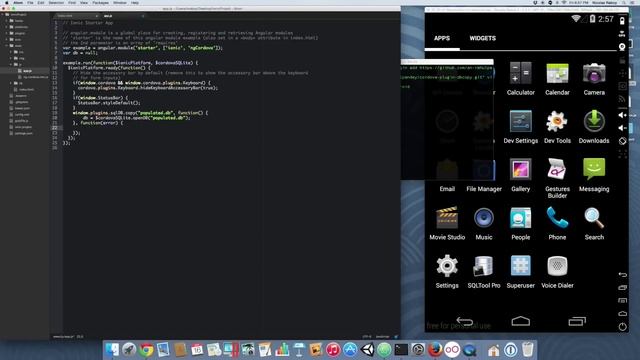This screenshot has width=640, height=360.
Task: Open config.xml in the project tree
Action: [22, 114]
